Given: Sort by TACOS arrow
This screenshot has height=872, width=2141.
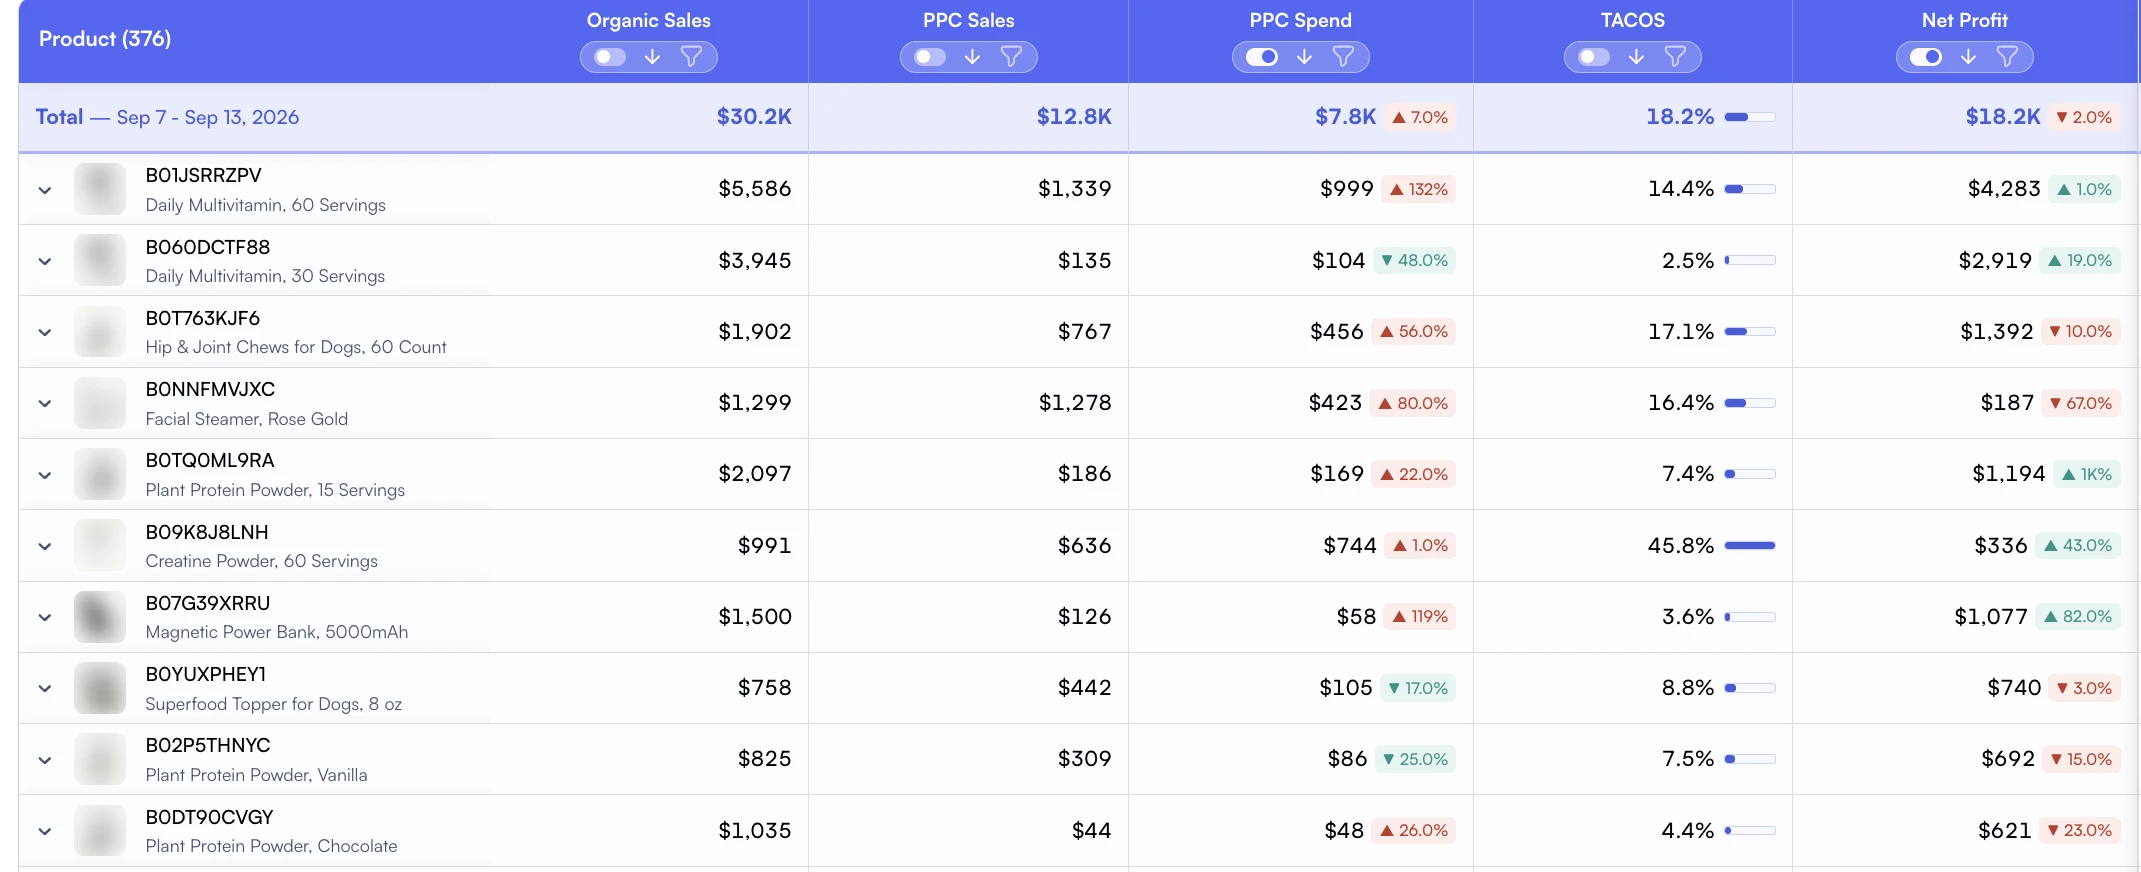Looking at the screenshot, I should coord(1636,57).
